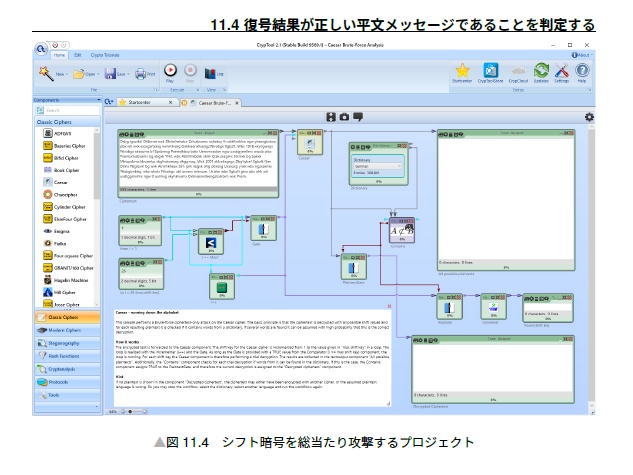Click the Print printer icon

[140, 73]
